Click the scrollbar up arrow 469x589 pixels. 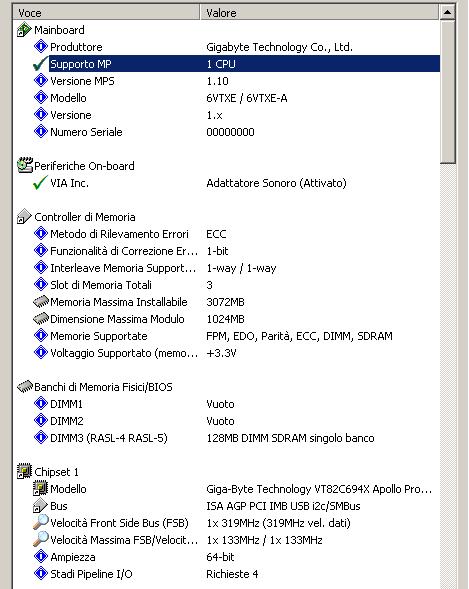pos(447,12)
